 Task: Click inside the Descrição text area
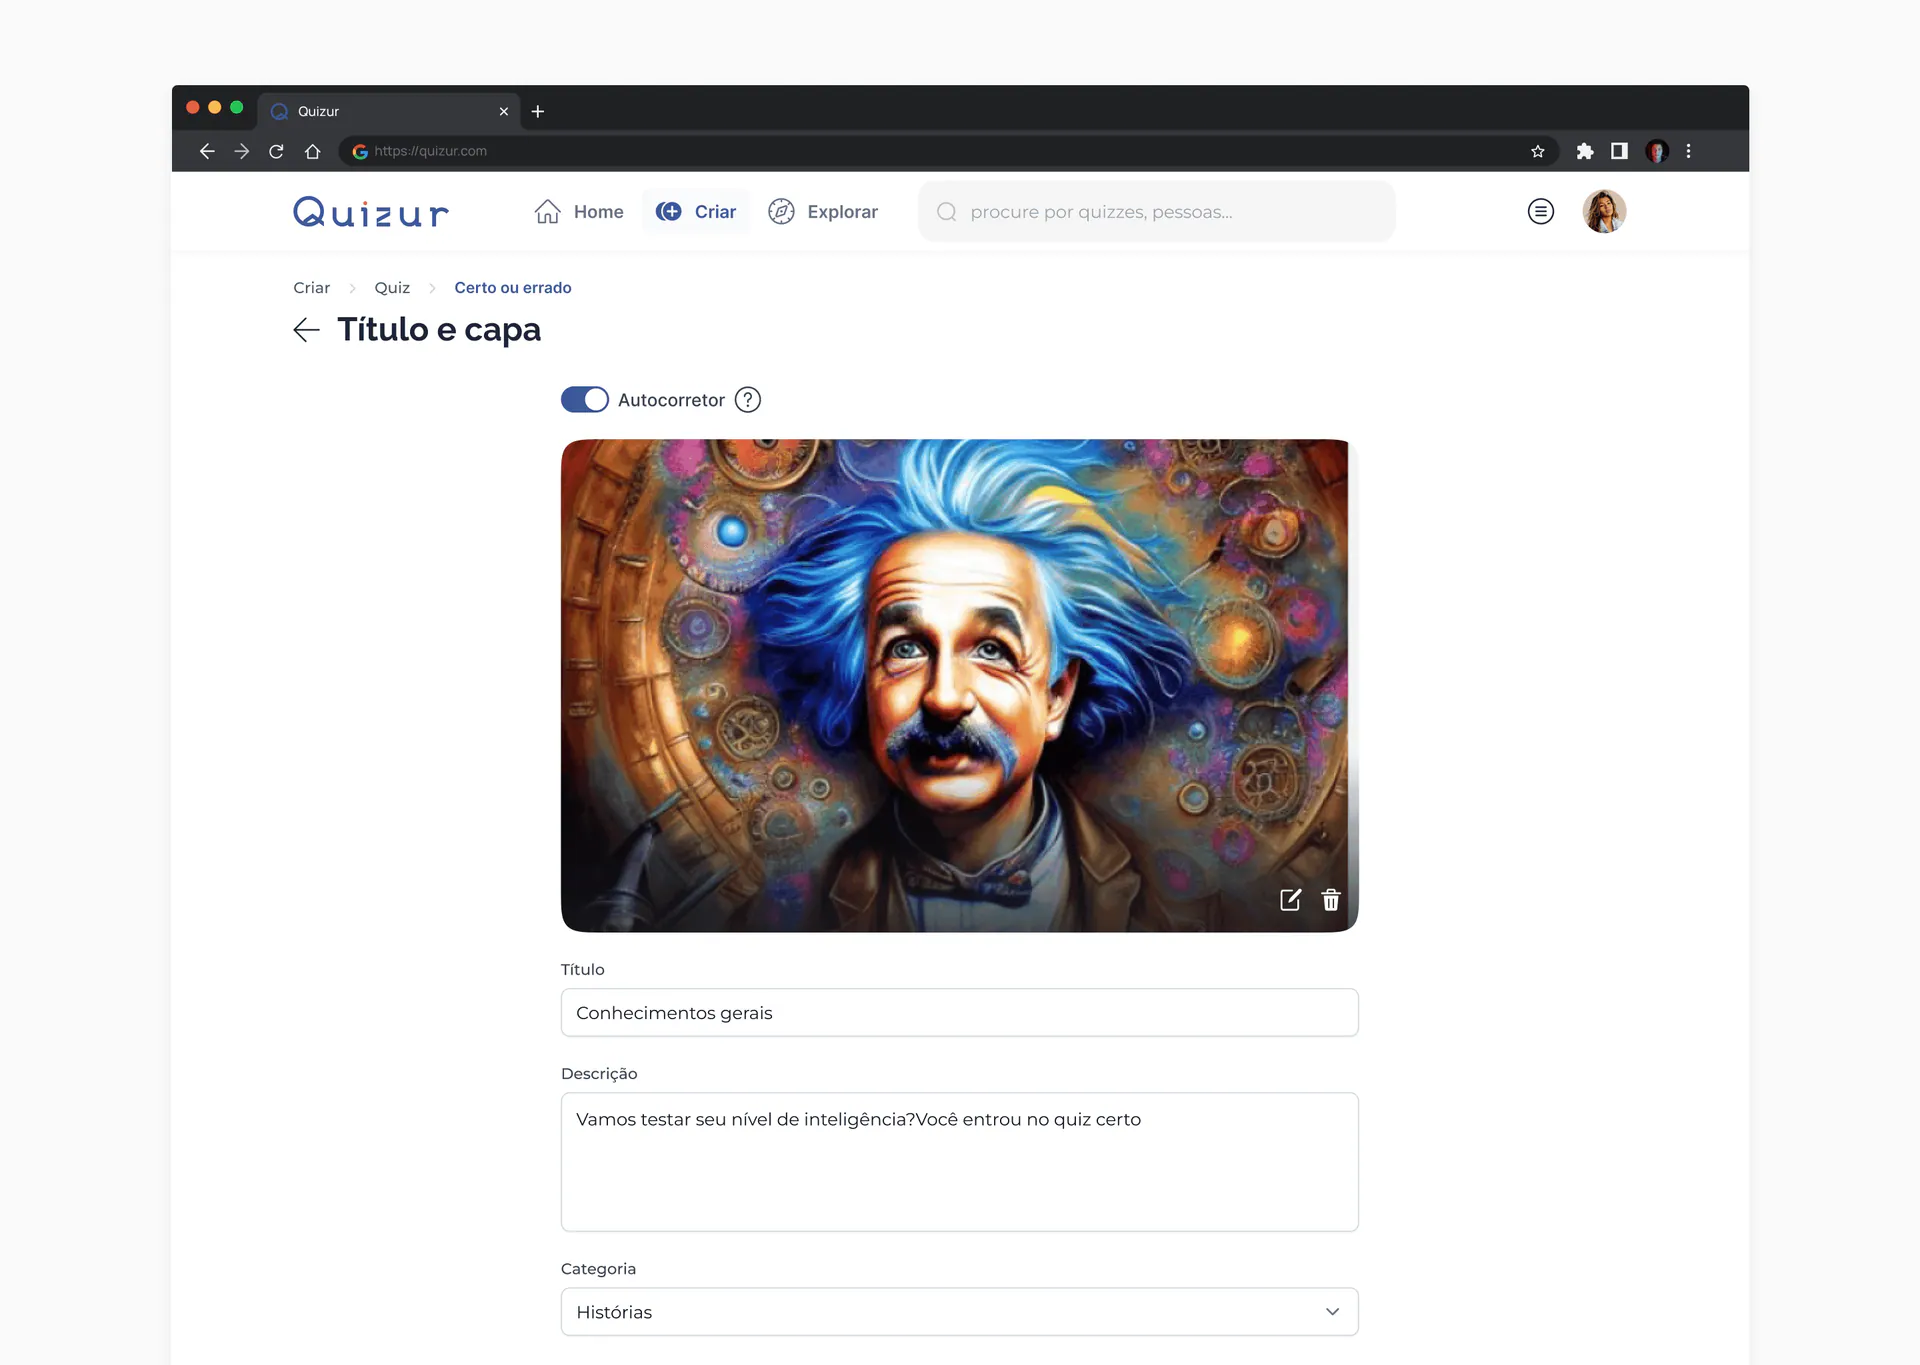point(959,1162)
